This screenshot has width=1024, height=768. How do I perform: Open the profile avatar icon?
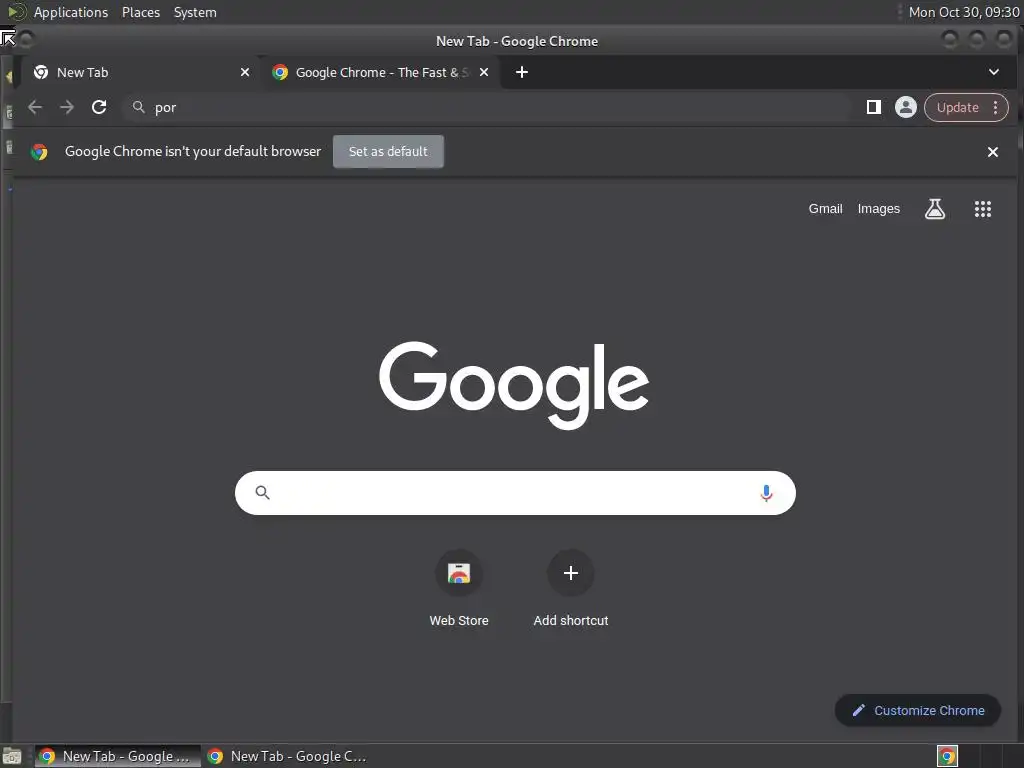[905, 107]
